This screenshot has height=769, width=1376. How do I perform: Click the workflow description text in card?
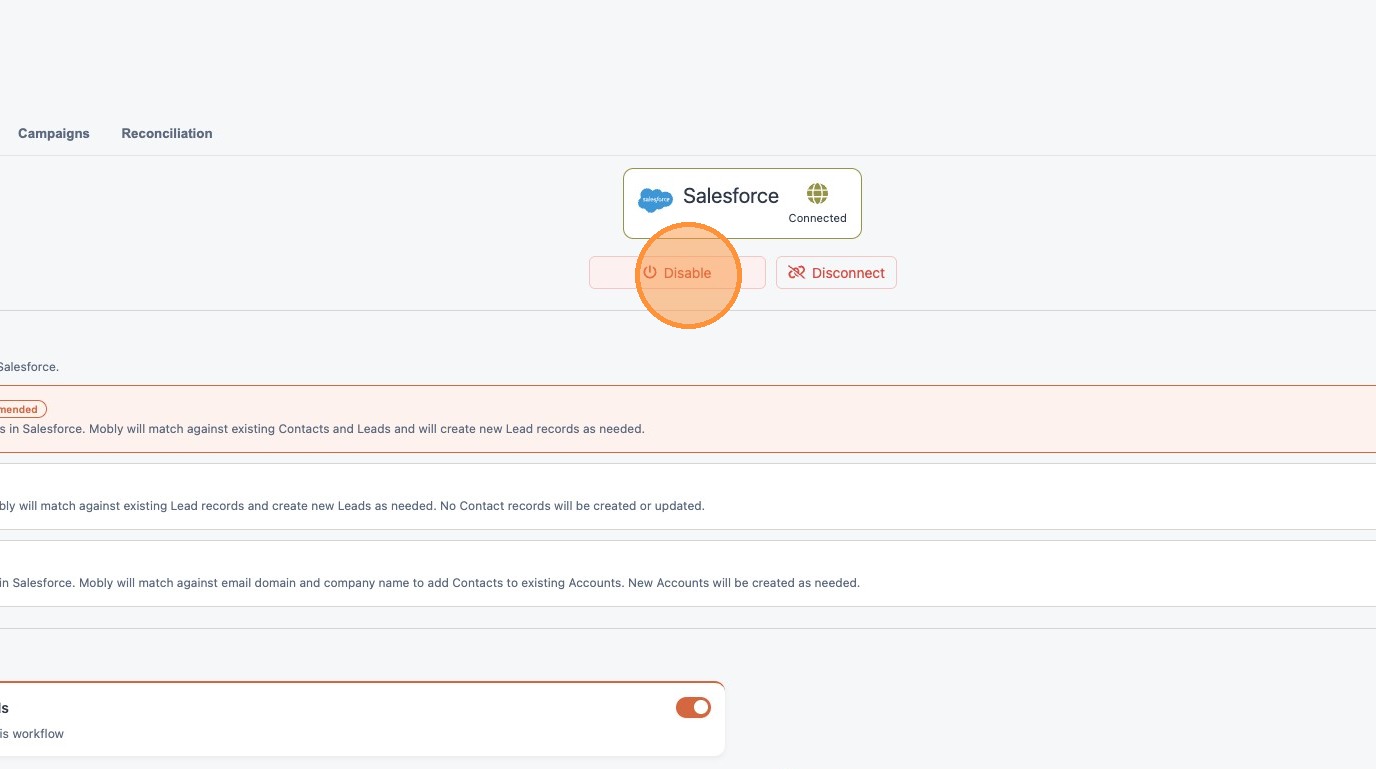click(x=32, y=734)
